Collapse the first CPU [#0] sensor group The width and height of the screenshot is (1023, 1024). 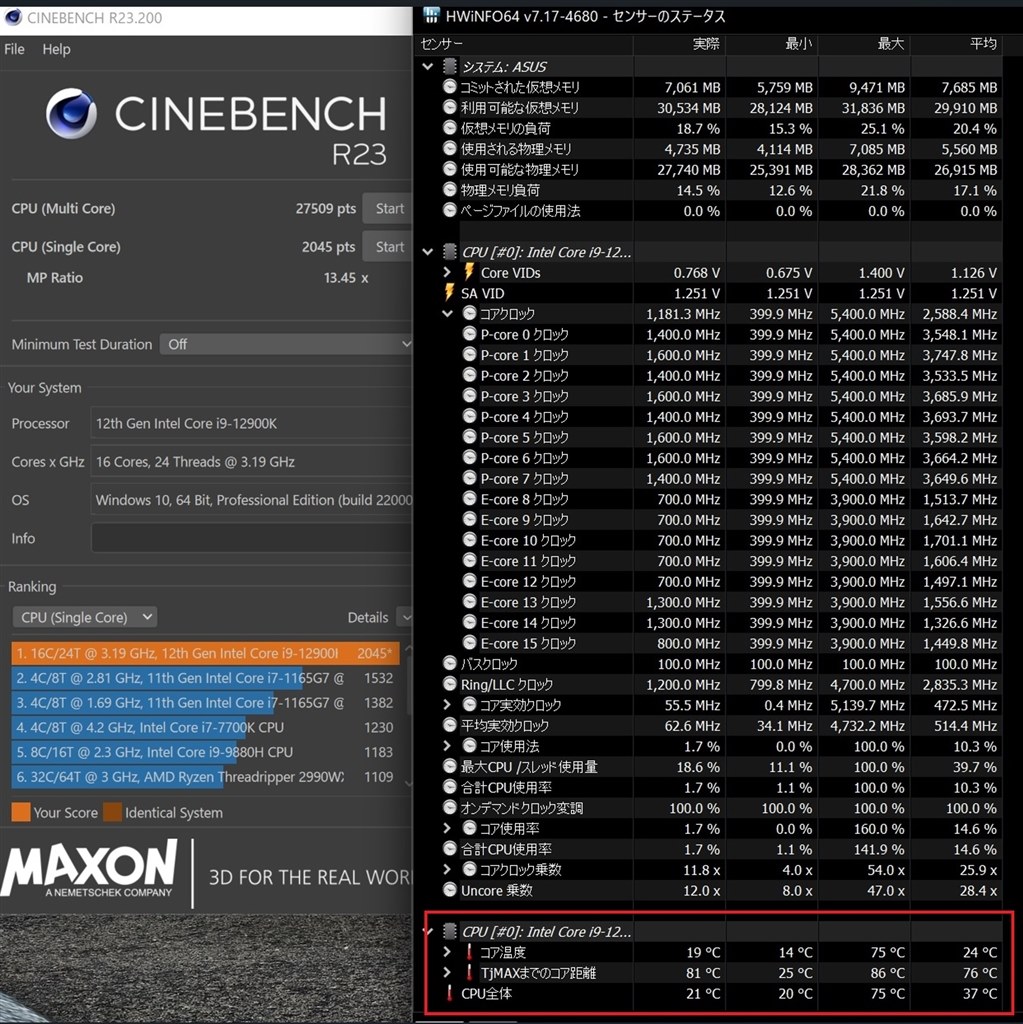tap(428, 252)
